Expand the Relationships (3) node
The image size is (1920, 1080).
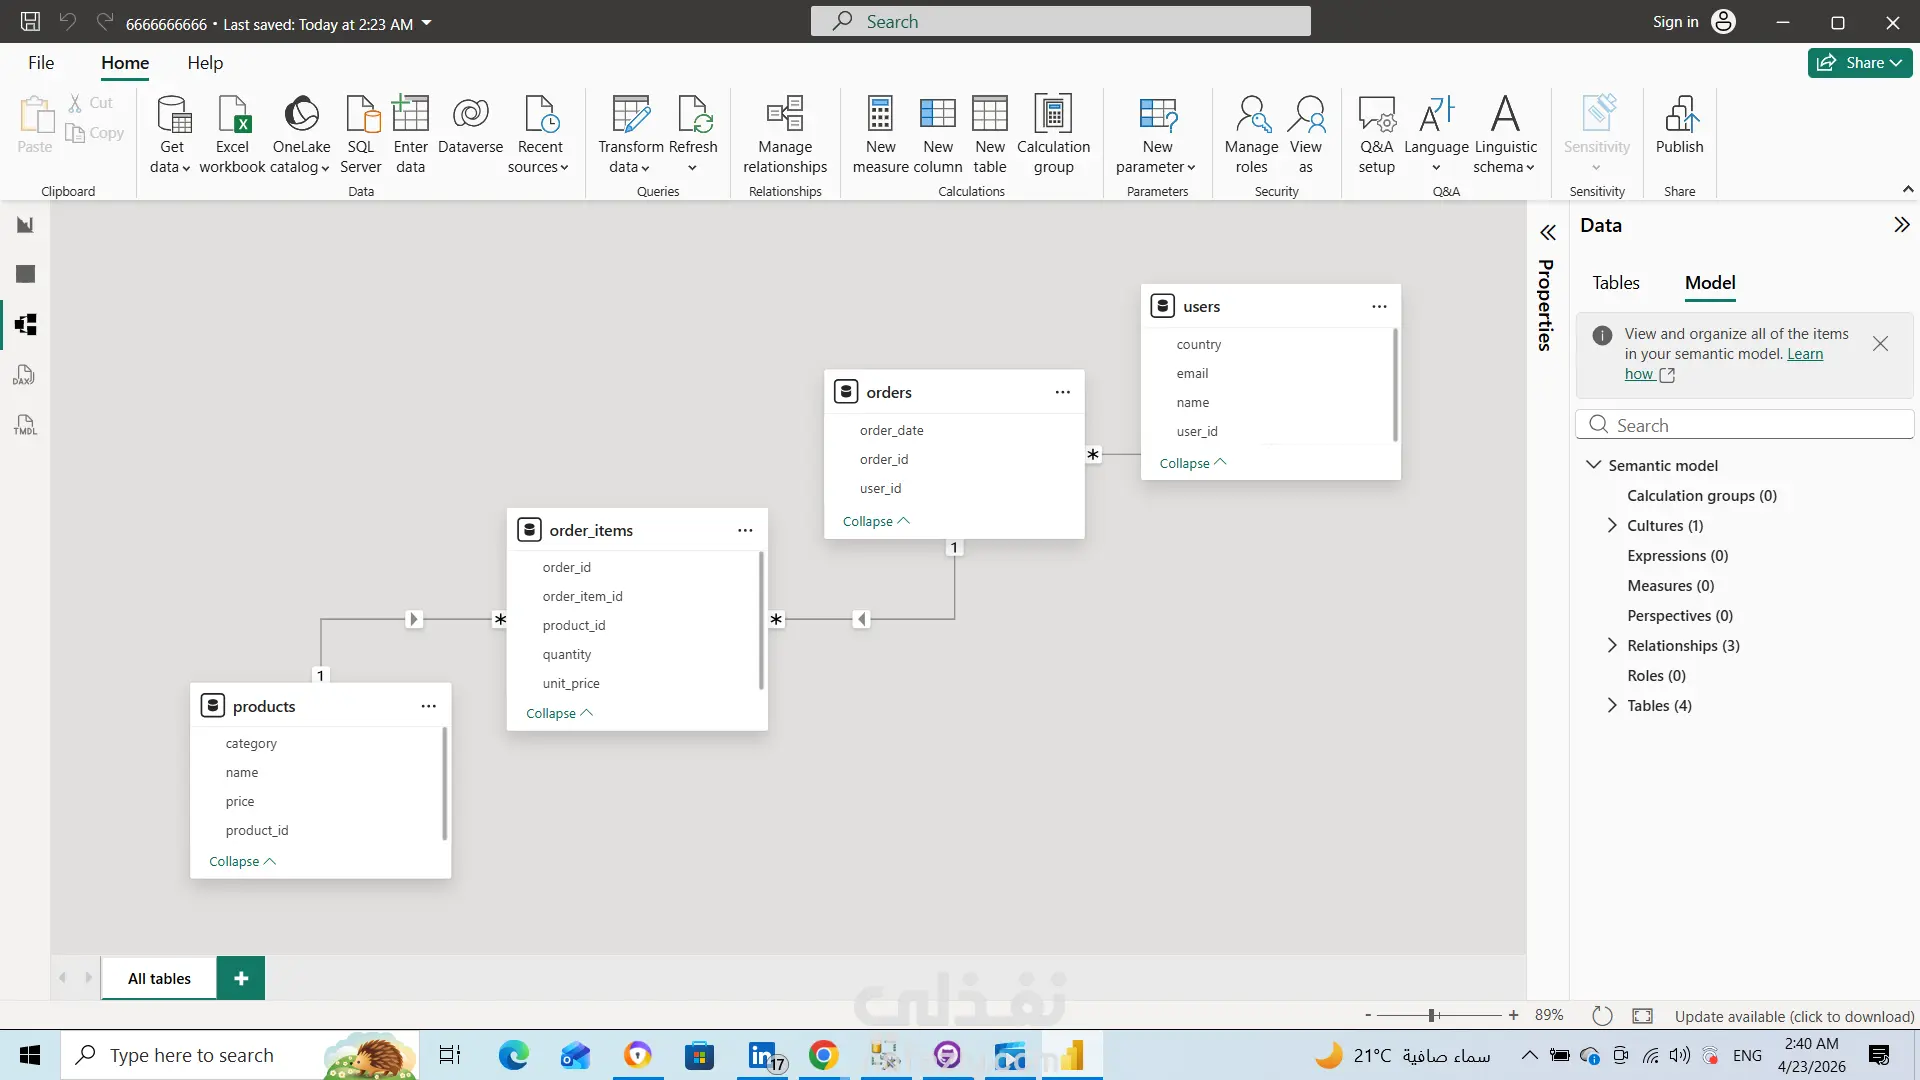pyautogui.click(x=1611, y=645)
